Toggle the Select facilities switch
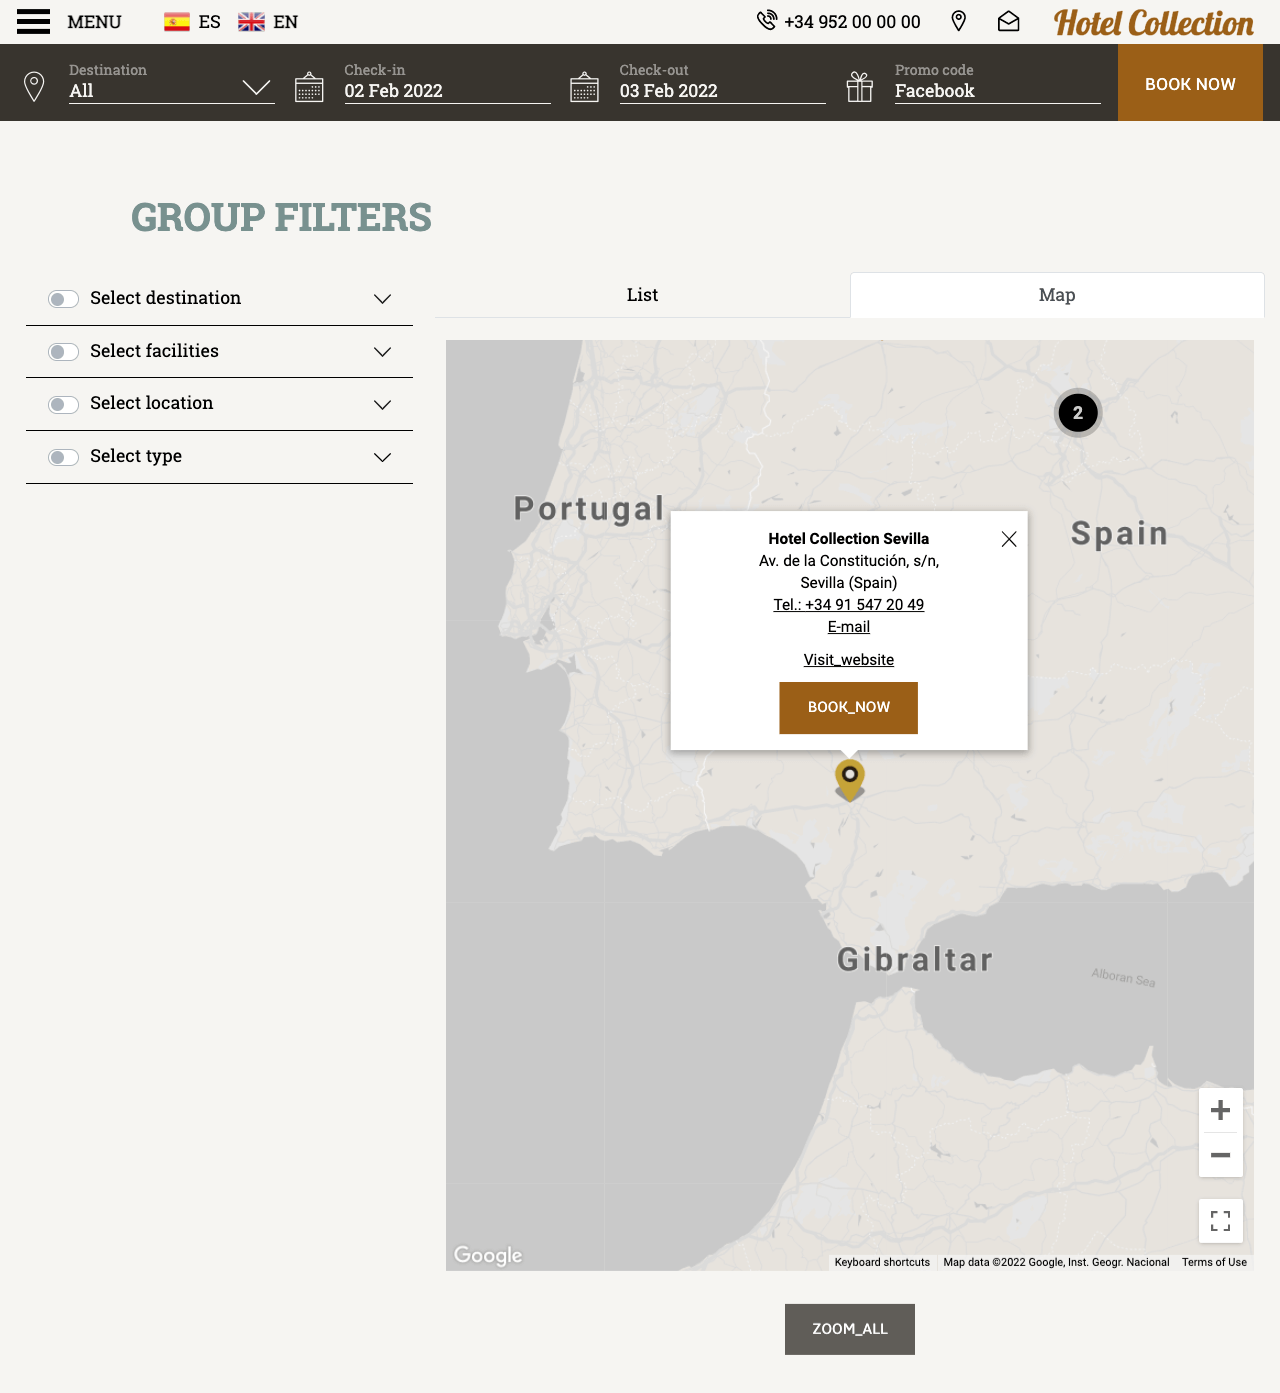The image size is (1280, 1393). pos(63,352)
